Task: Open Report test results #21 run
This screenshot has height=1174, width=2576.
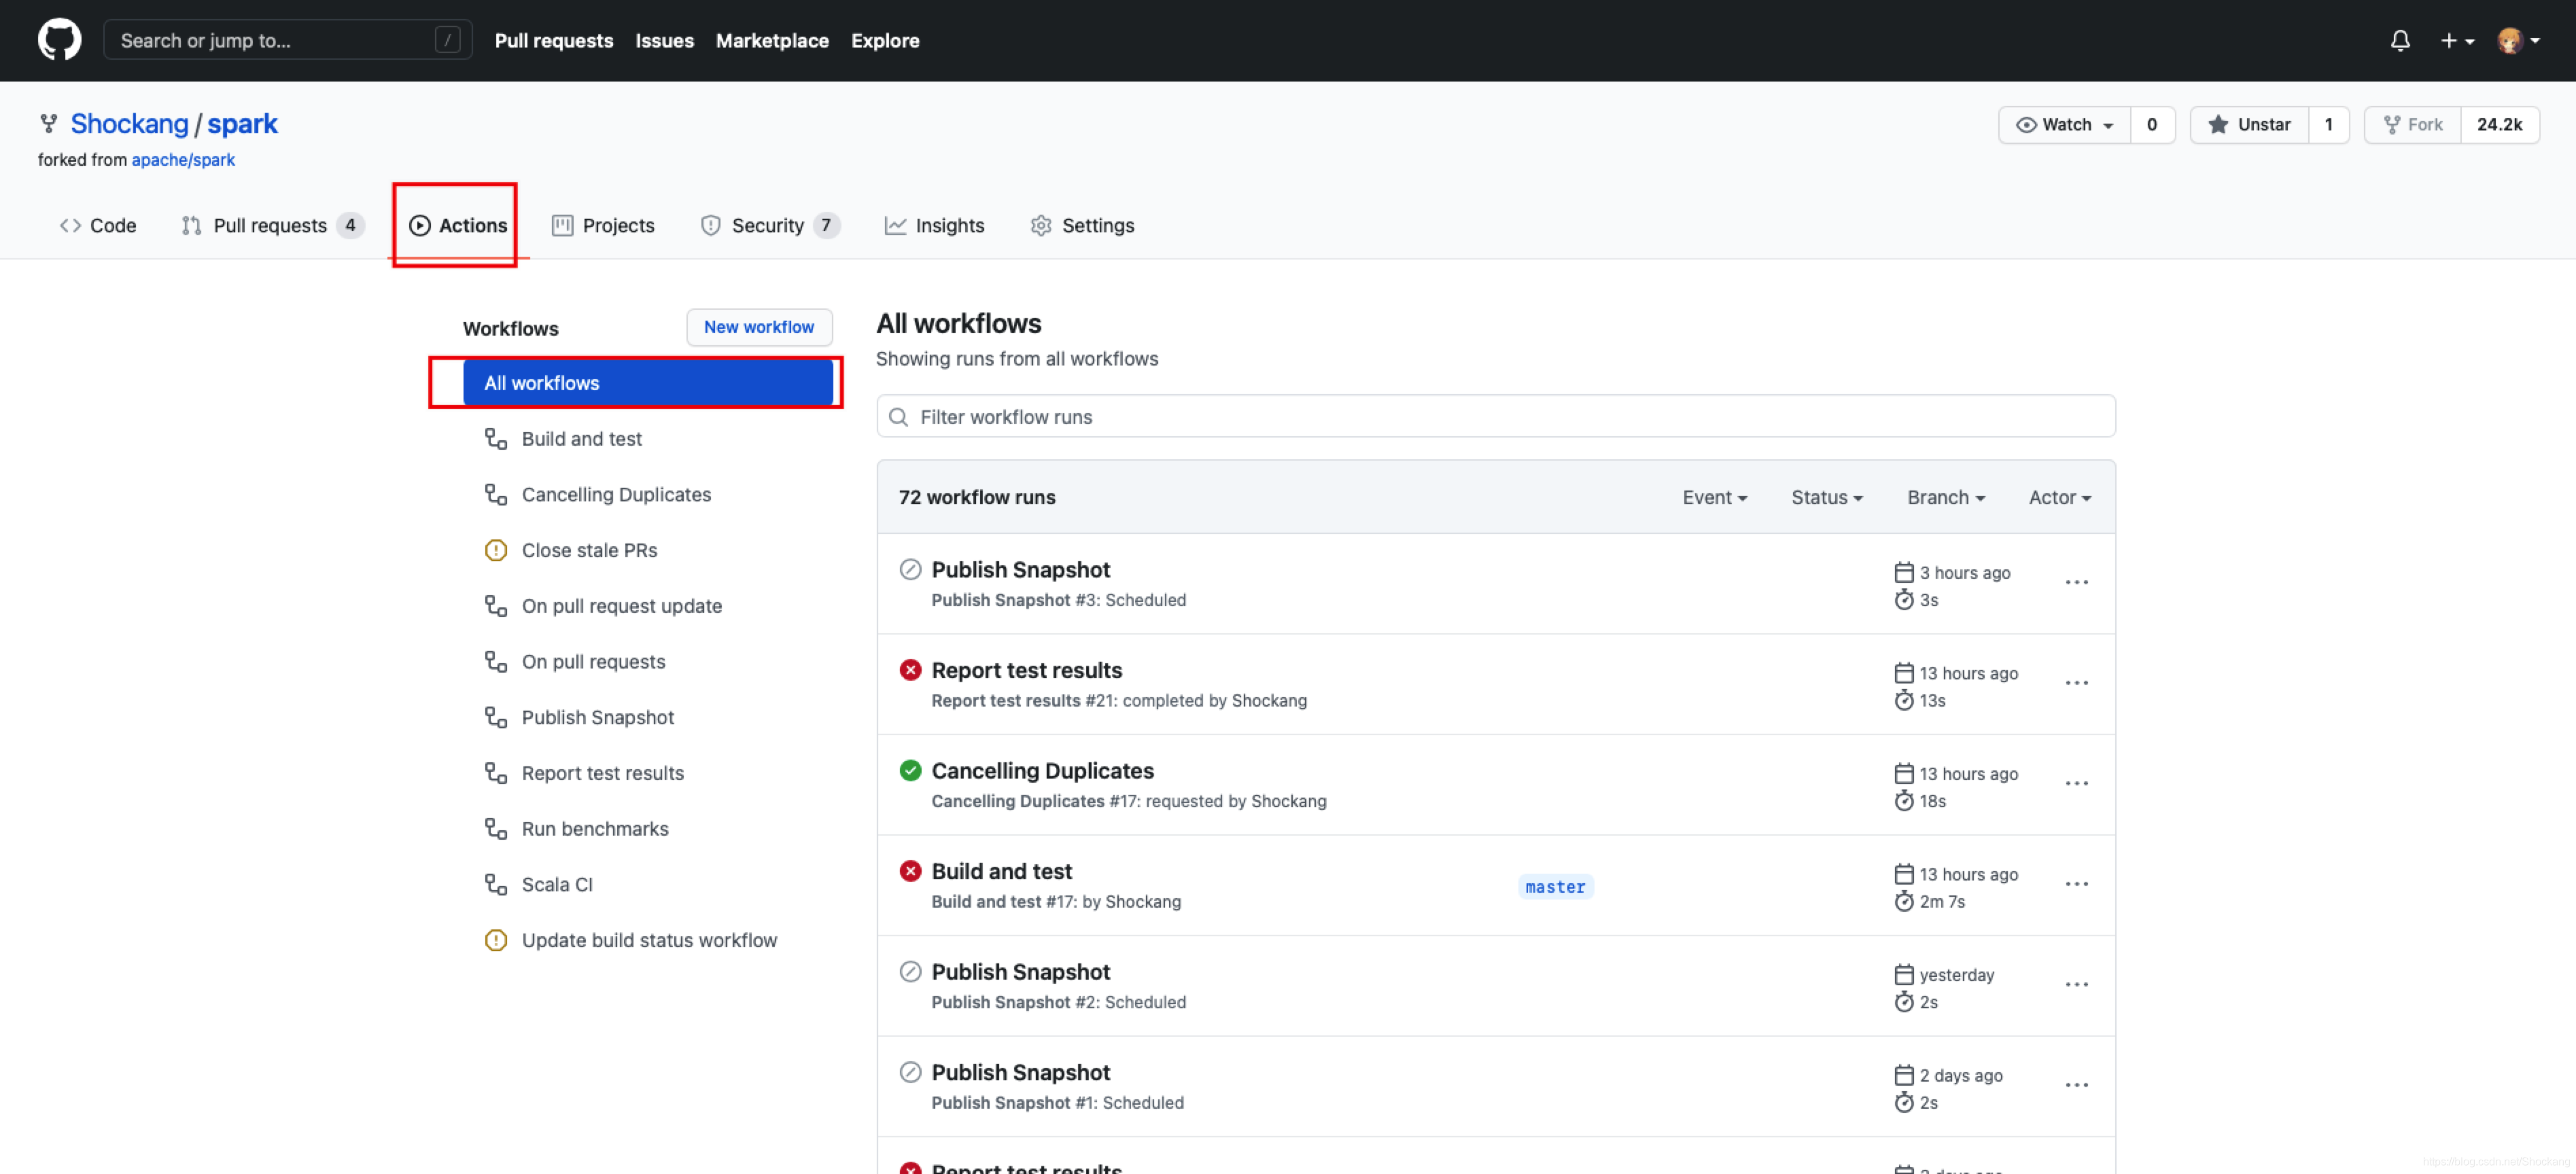Action: (1026, 670)
